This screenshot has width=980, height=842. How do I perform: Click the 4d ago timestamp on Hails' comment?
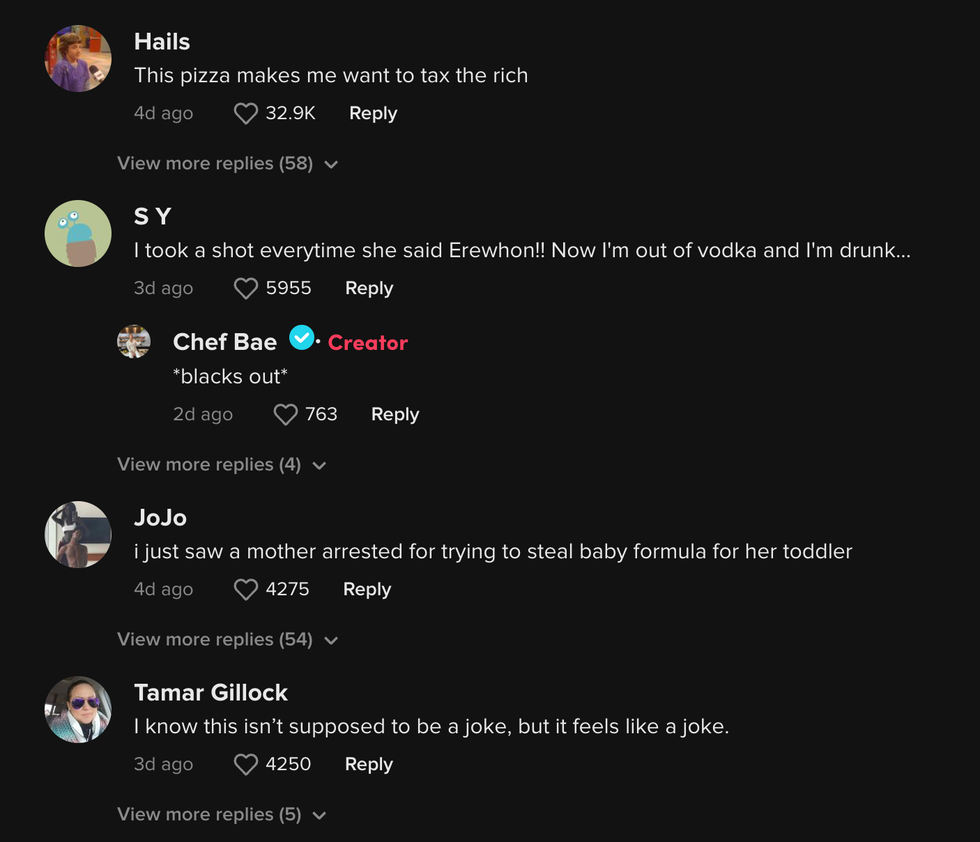pyautogui.click(x=163, y=113)
